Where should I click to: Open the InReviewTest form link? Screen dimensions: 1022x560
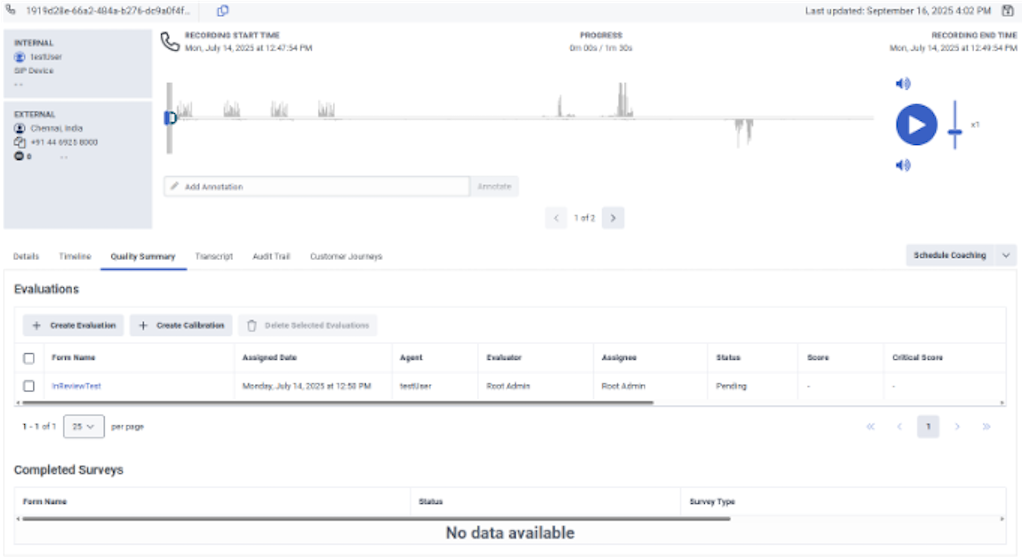click(x=76, y=386)
